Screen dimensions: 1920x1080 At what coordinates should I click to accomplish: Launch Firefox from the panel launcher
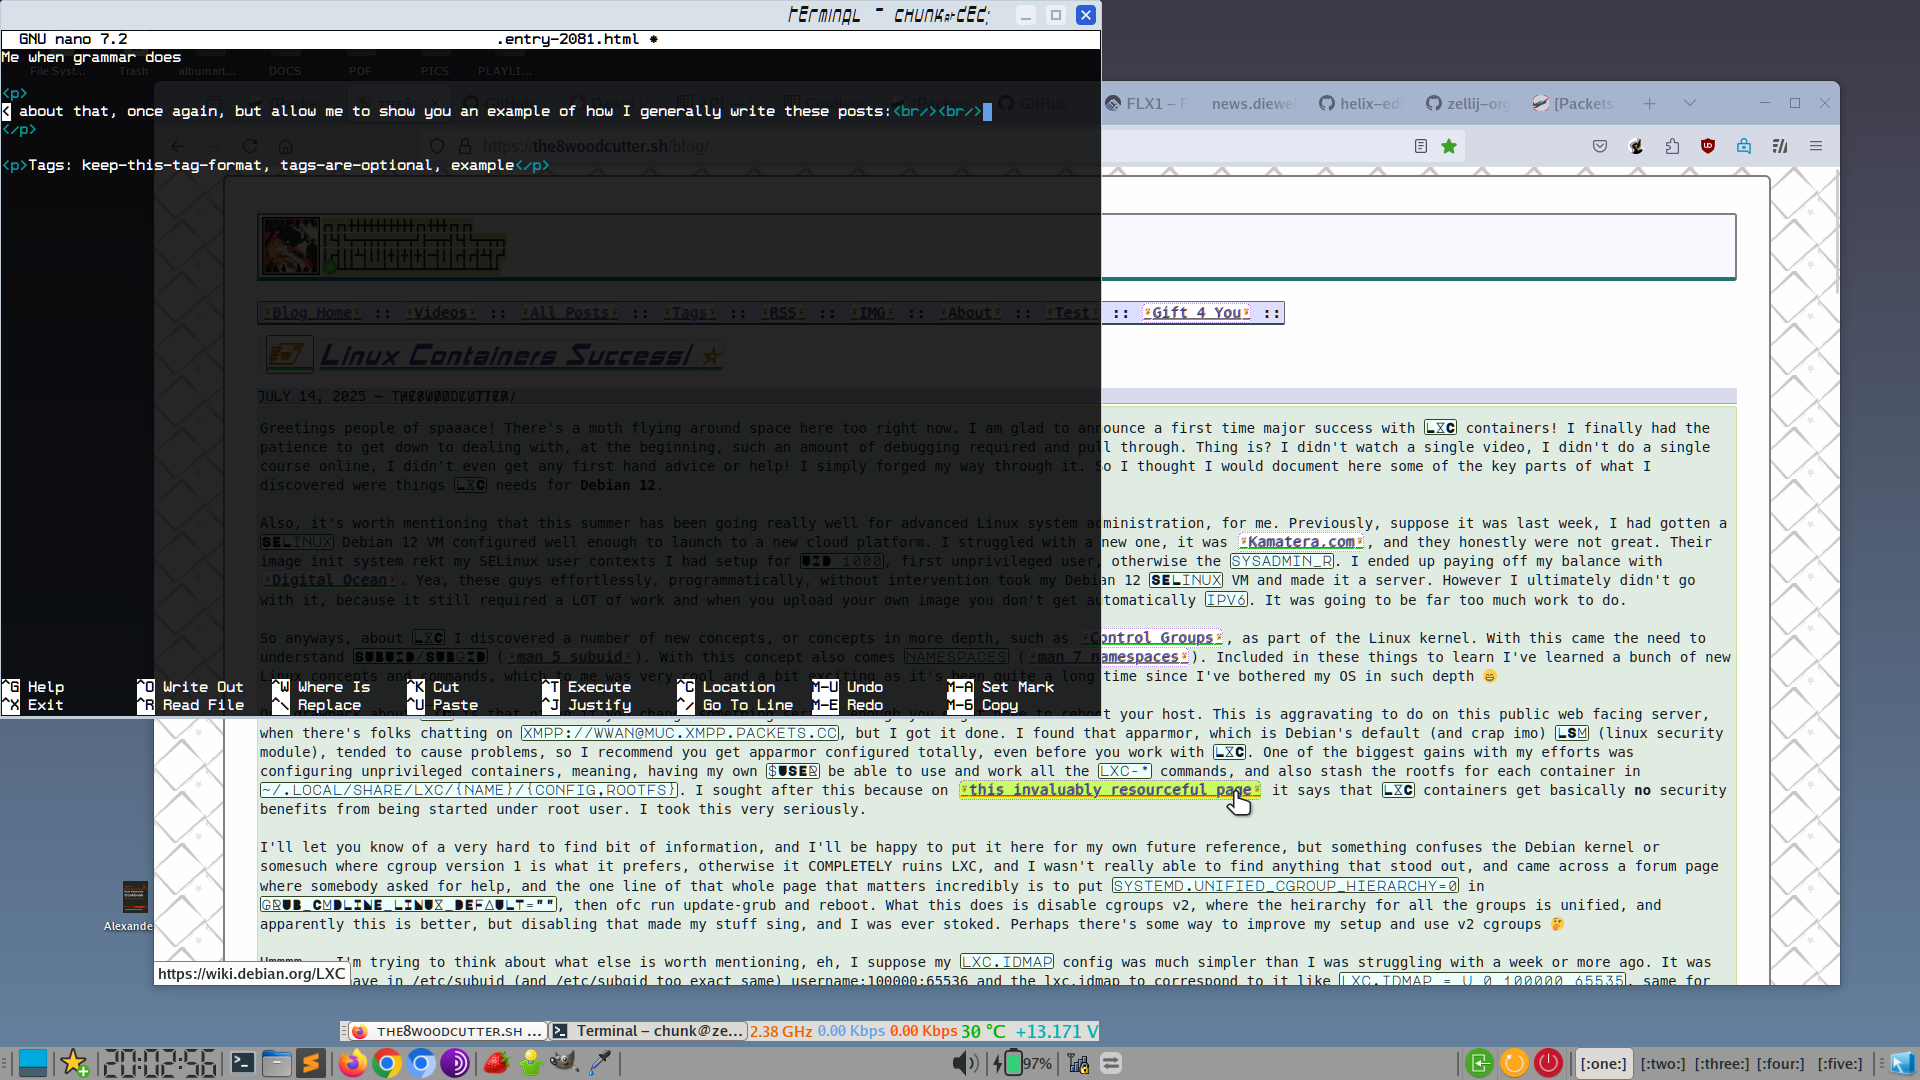352,1063
